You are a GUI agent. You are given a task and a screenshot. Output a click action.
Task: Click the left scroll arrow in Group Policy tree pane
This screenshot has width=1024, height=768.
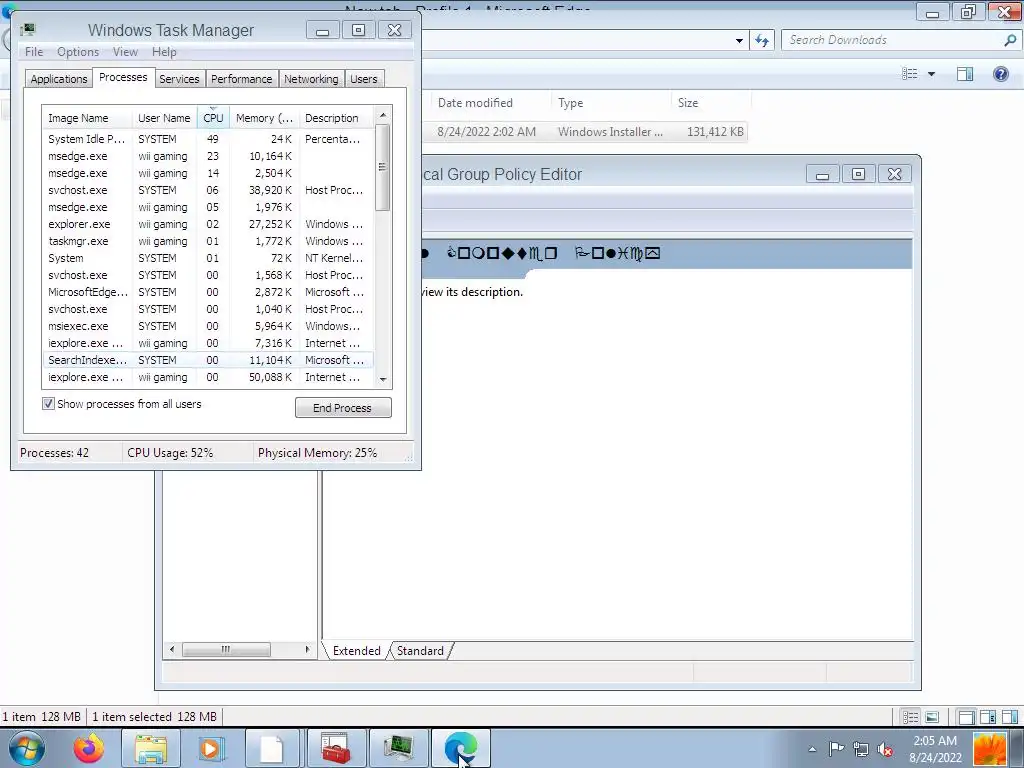click(172, 649)
